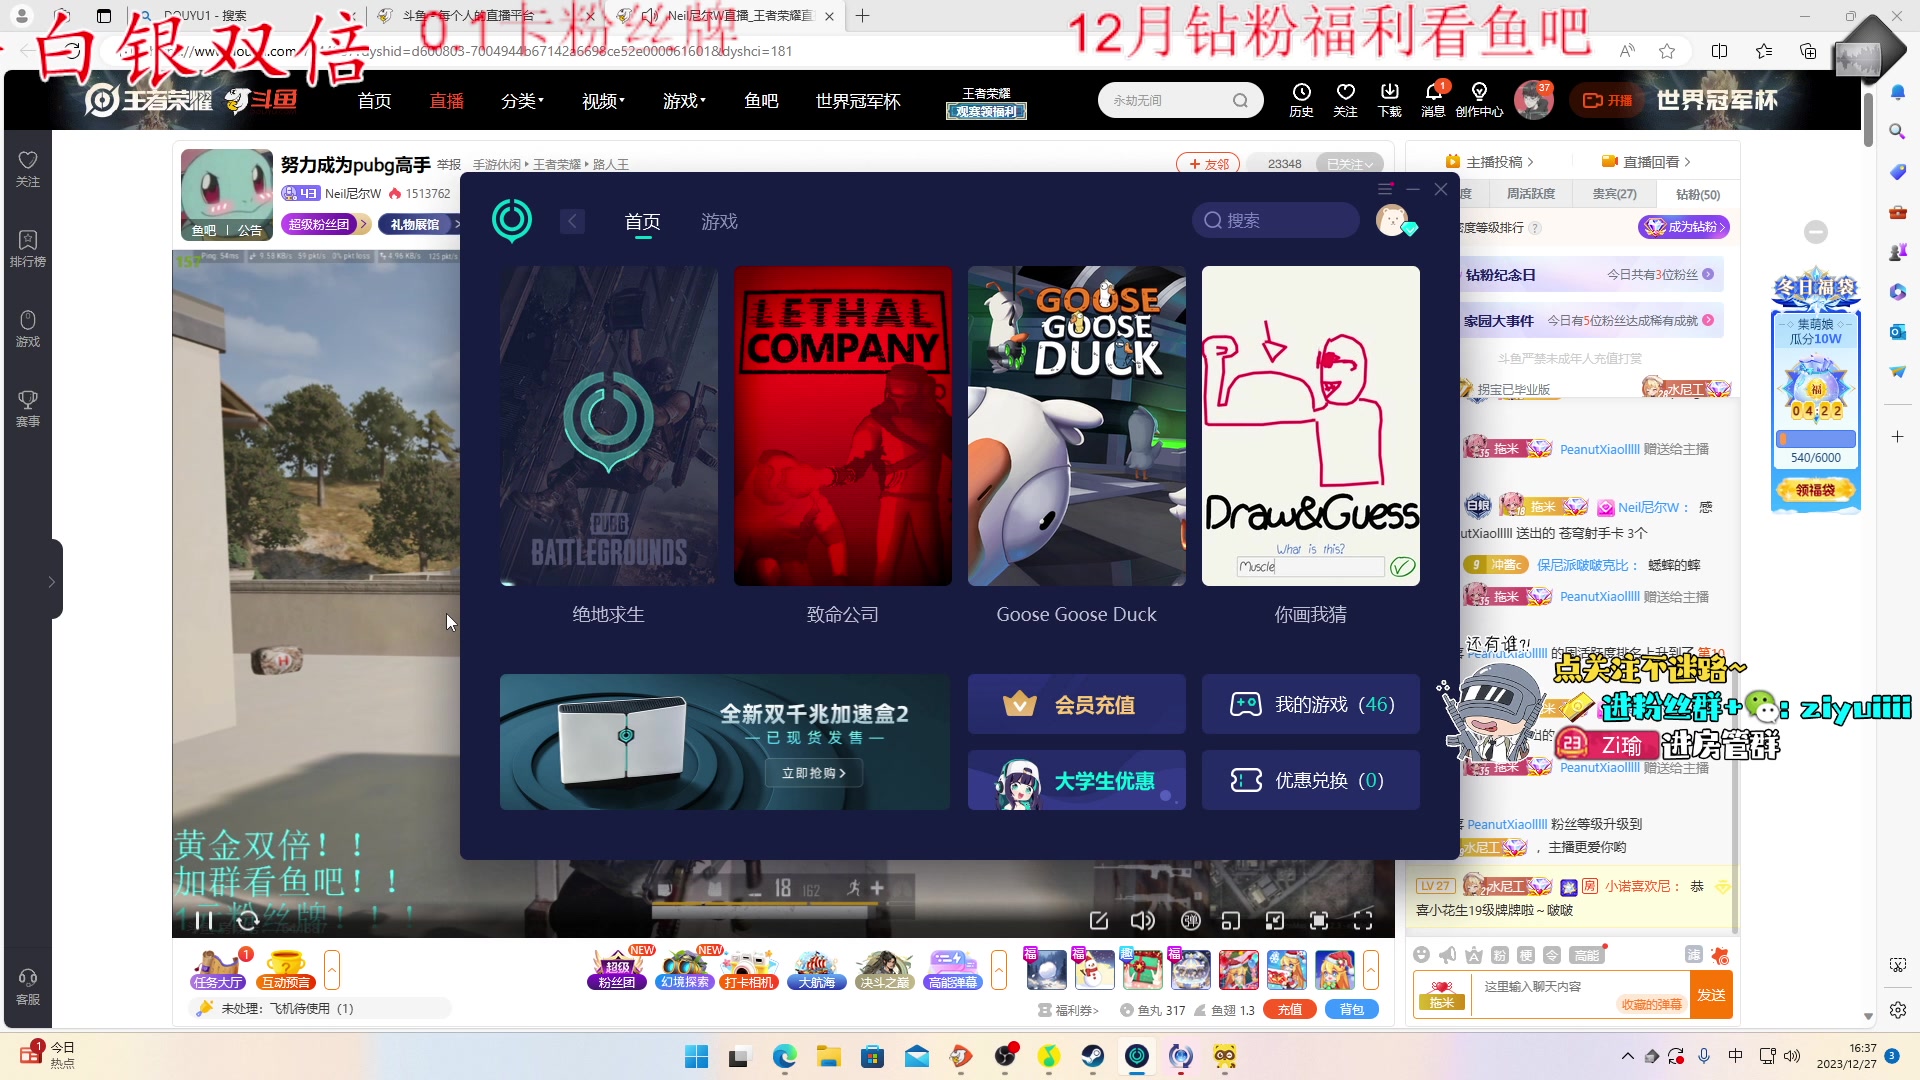Open 直播回看 link
1920x1080 pixels.
click(x=1646, y=162)
